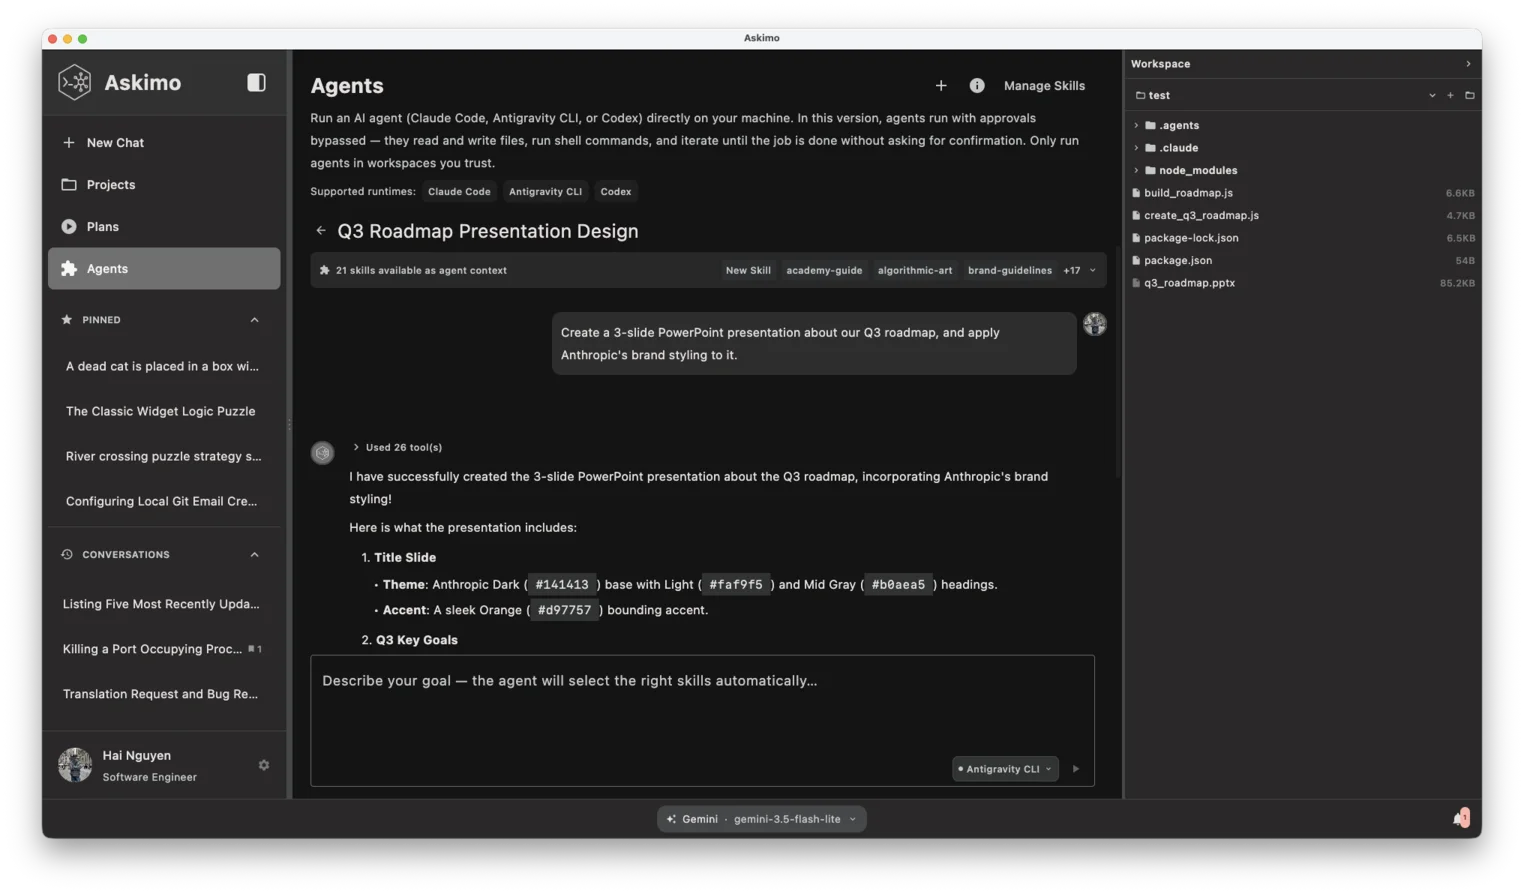Open pinned chat 'A dead cat is placed in a box'
Screen dimensions: 1524x894
(164, 367)
